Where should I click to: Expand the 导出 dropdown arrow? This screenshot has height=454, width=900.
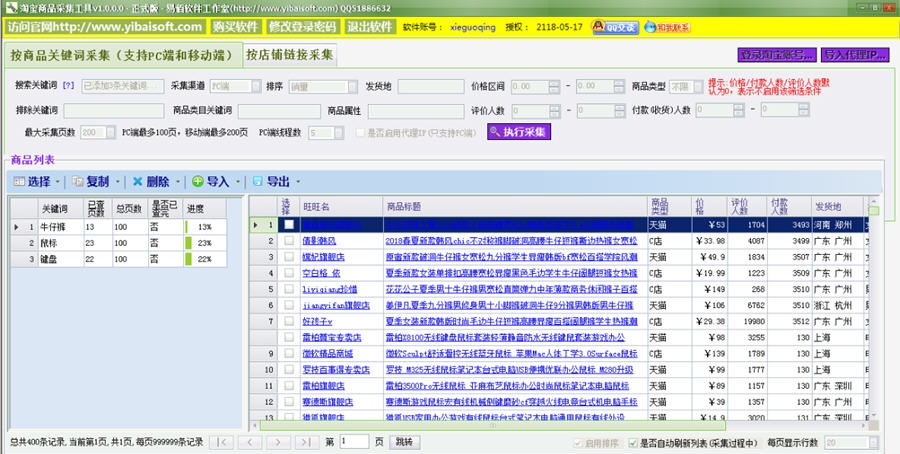[x=298, y=183]
